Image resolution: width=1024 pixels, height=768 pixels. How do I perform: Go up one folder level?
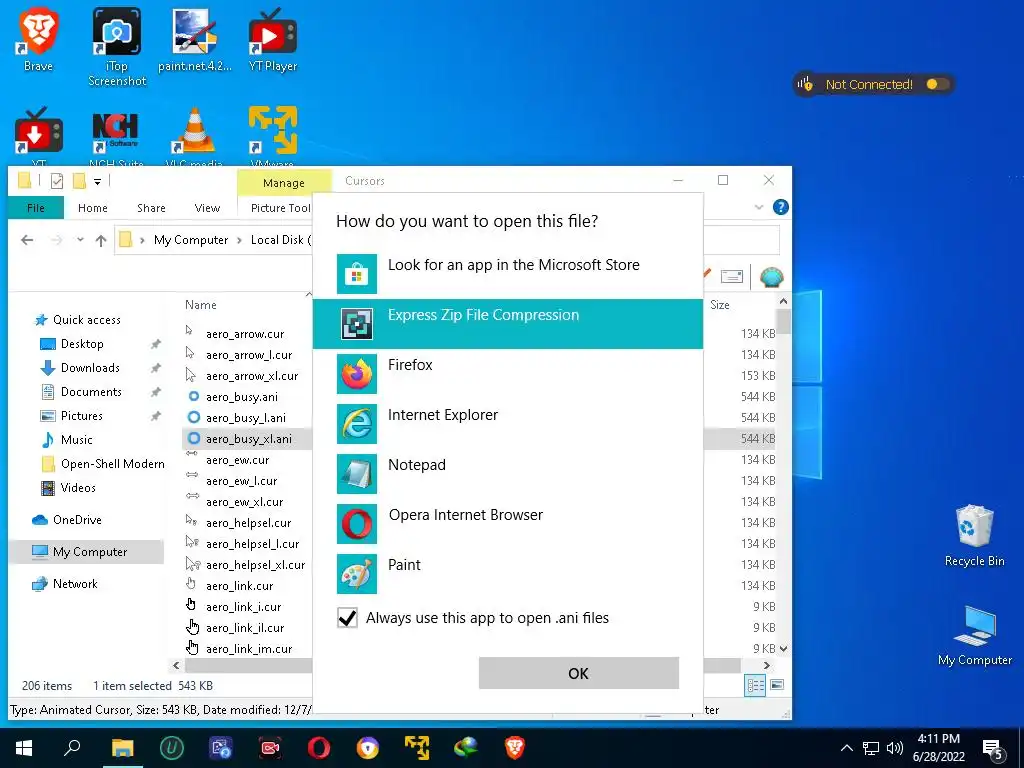click(101, 240)
